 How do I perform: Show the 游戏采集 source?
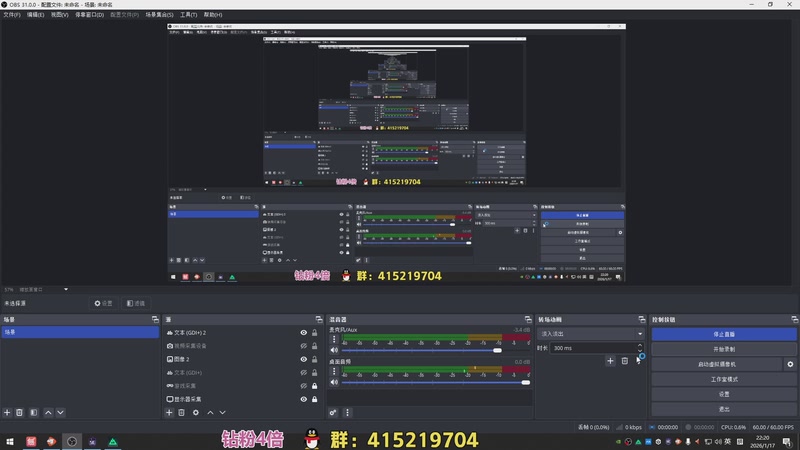pyautogui.click(x=304, y=386)
